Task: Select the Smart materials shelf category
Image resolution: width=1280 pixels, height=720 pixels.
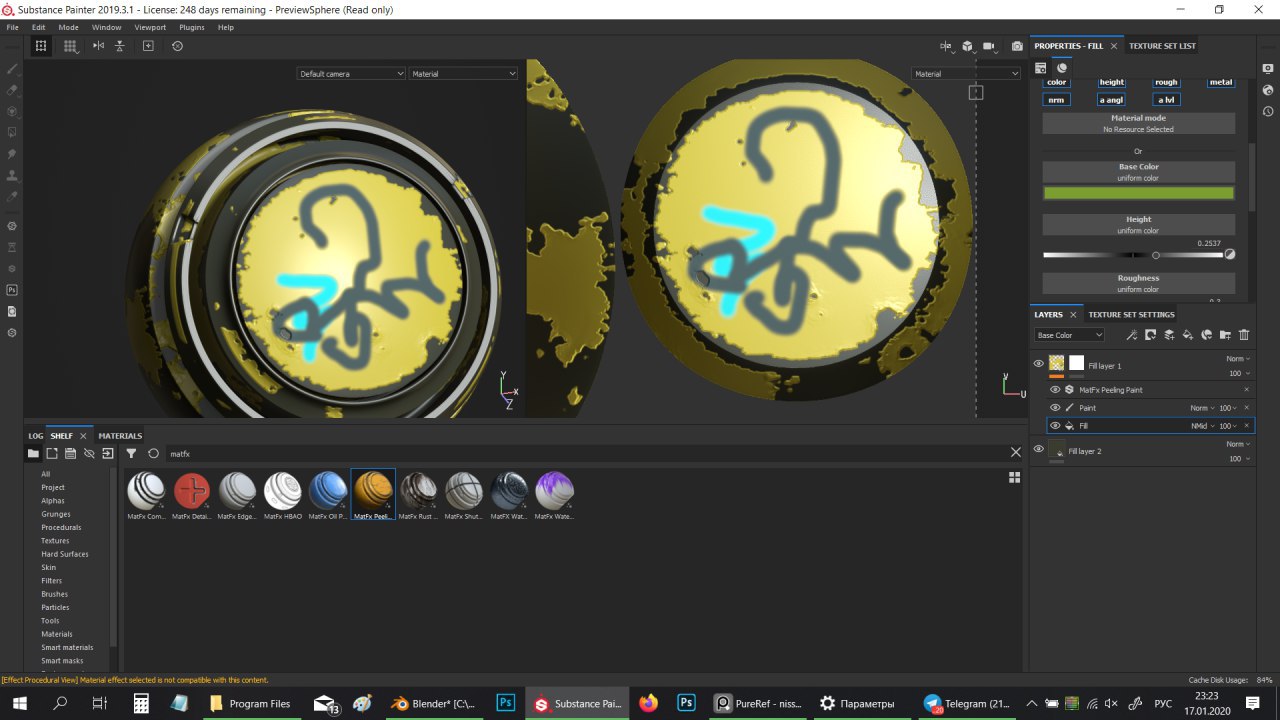Action: pos(67,647)
